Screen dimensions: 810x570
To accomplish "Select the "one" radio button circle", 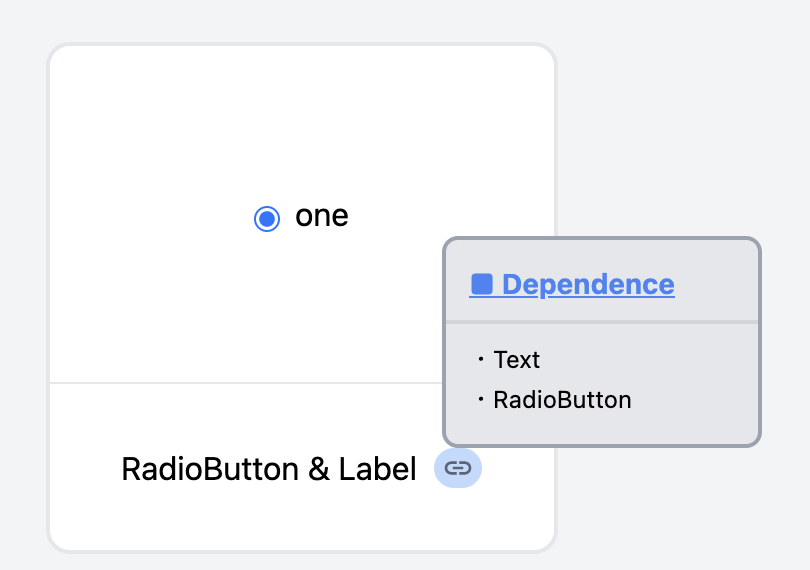I will click(x=267, y=219).
